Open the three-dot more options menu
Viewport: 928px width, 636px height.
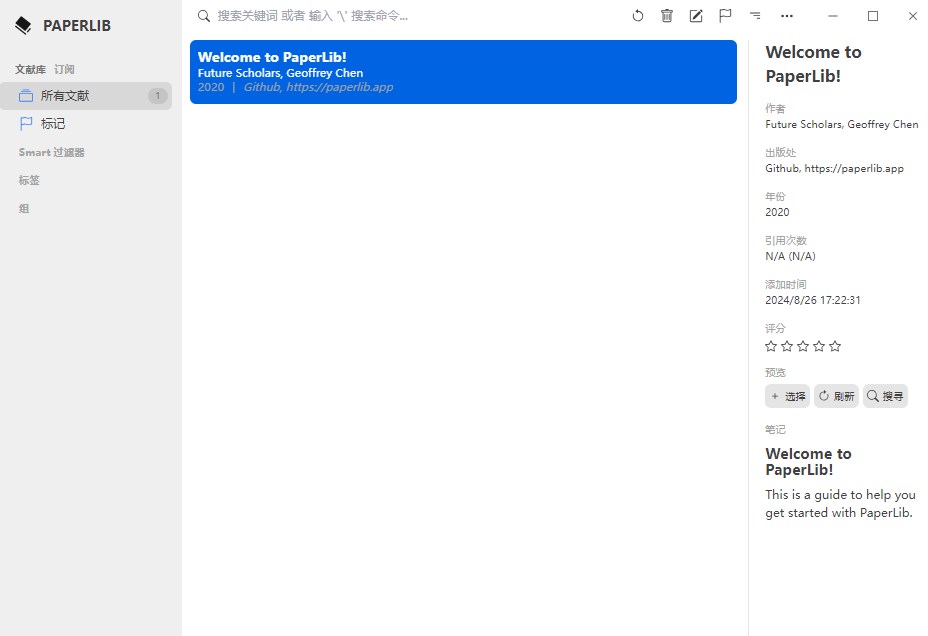[787, 16]
